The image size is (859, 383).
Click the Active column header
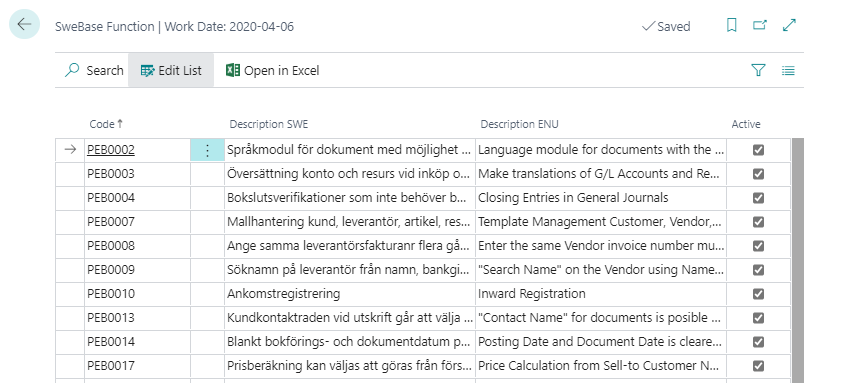[746, 124]
